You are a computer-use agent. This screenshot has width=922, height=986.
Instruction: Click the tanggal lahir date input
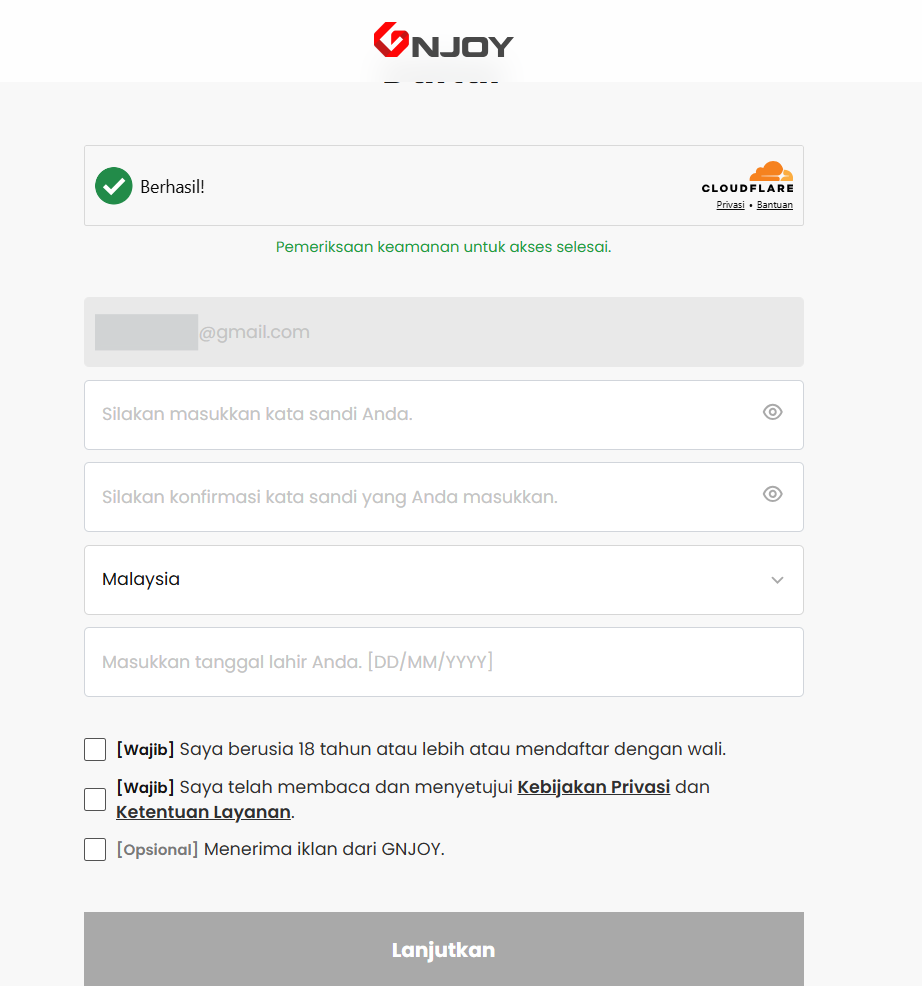tap(444, 662)
